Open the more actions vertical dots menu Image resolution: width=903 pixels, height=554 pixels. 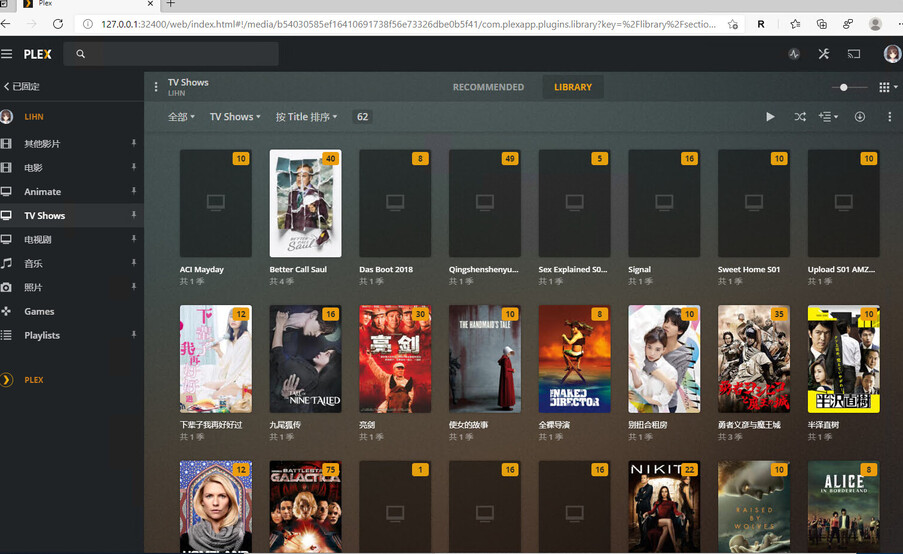pyautogui.click(x=889, y=117)
